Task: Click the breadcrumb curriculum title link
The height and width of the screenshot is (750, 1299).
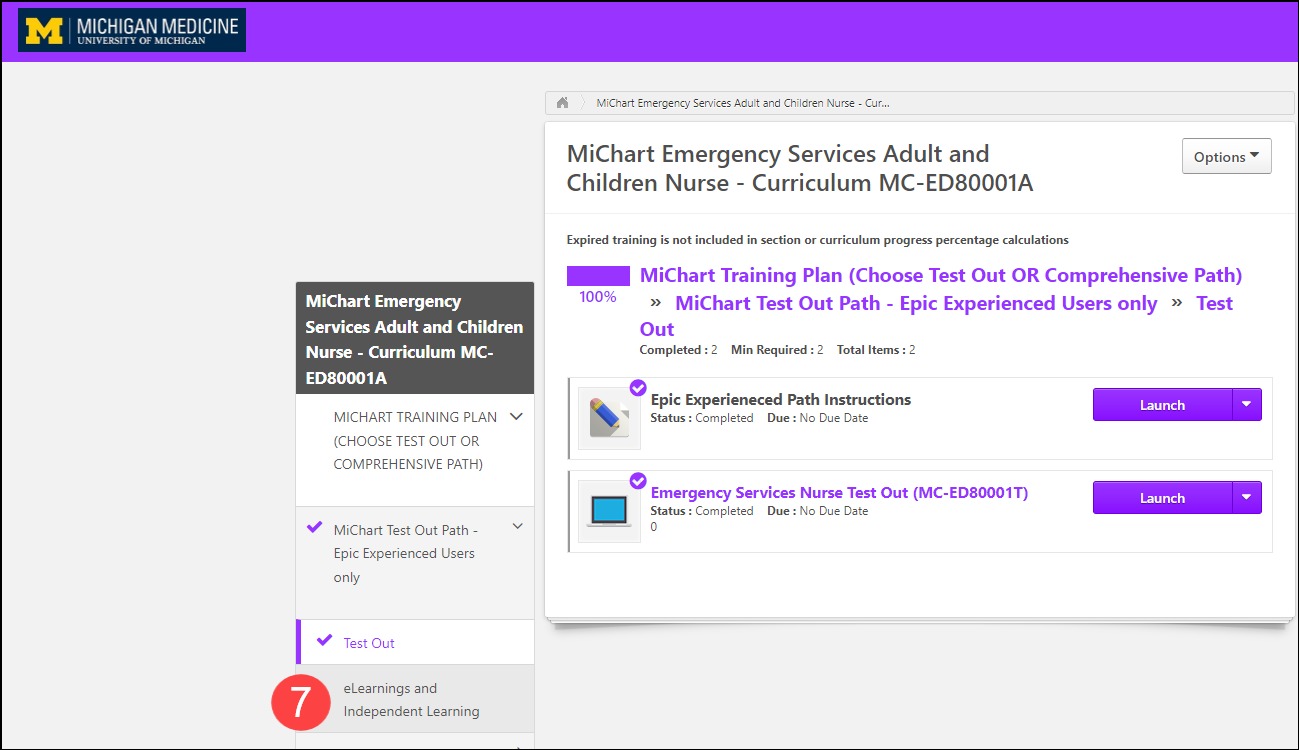Action: click(x=742, y=102)
